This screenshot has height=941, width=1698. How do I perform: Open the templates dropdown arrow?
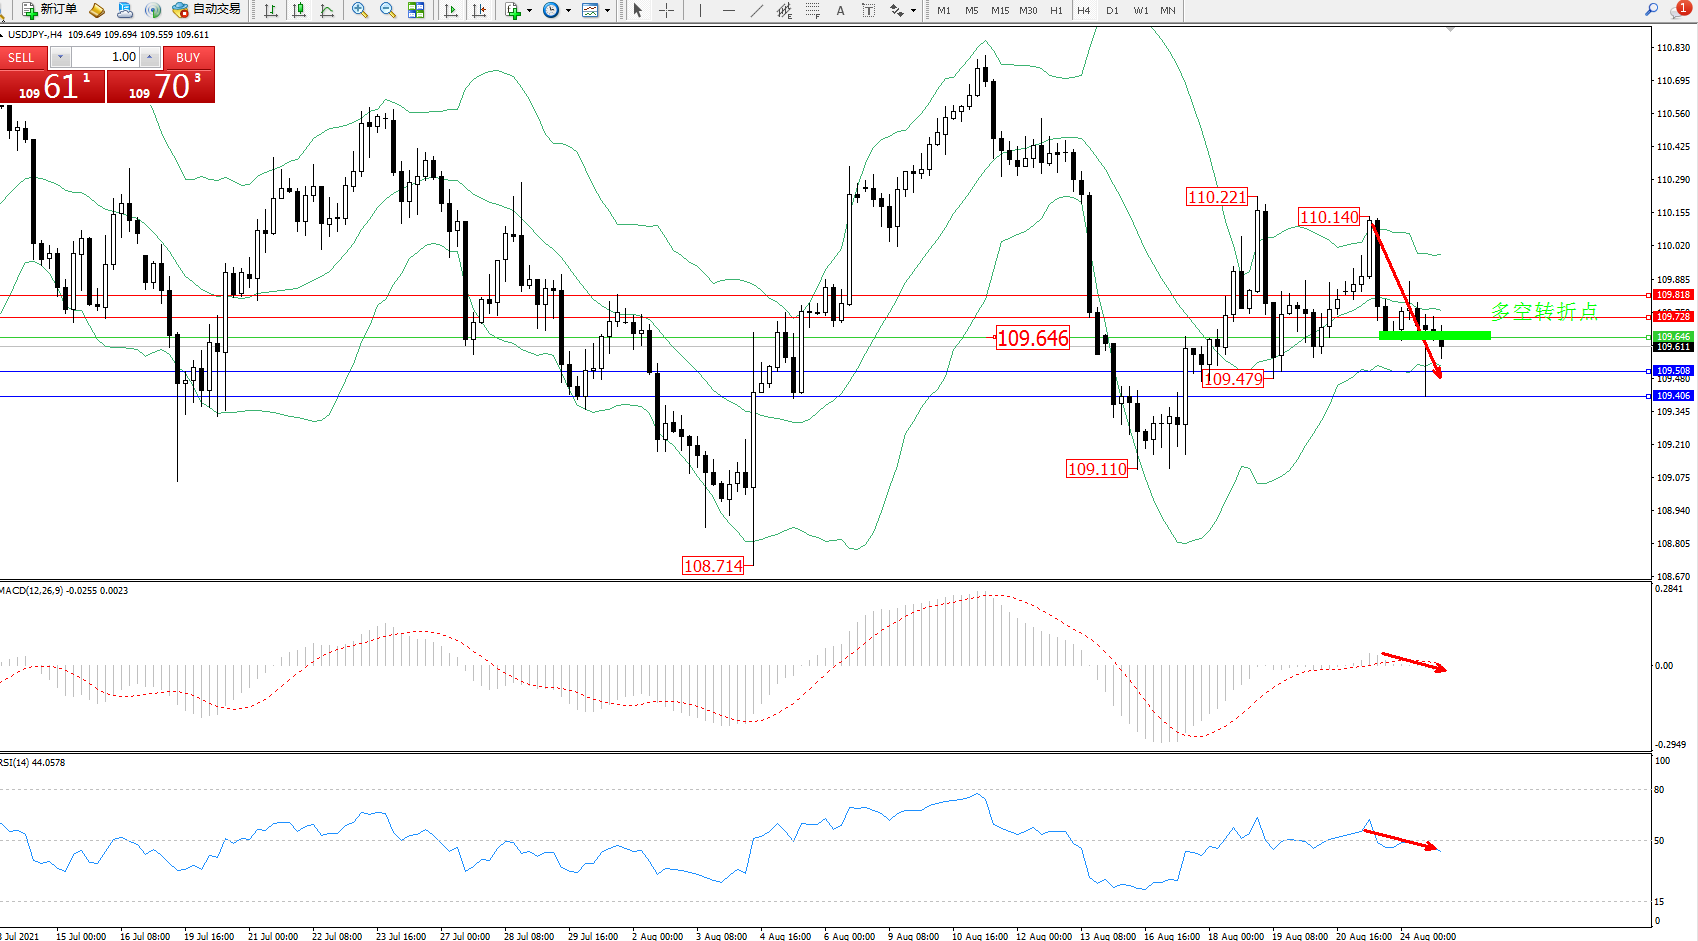point(607,11)
